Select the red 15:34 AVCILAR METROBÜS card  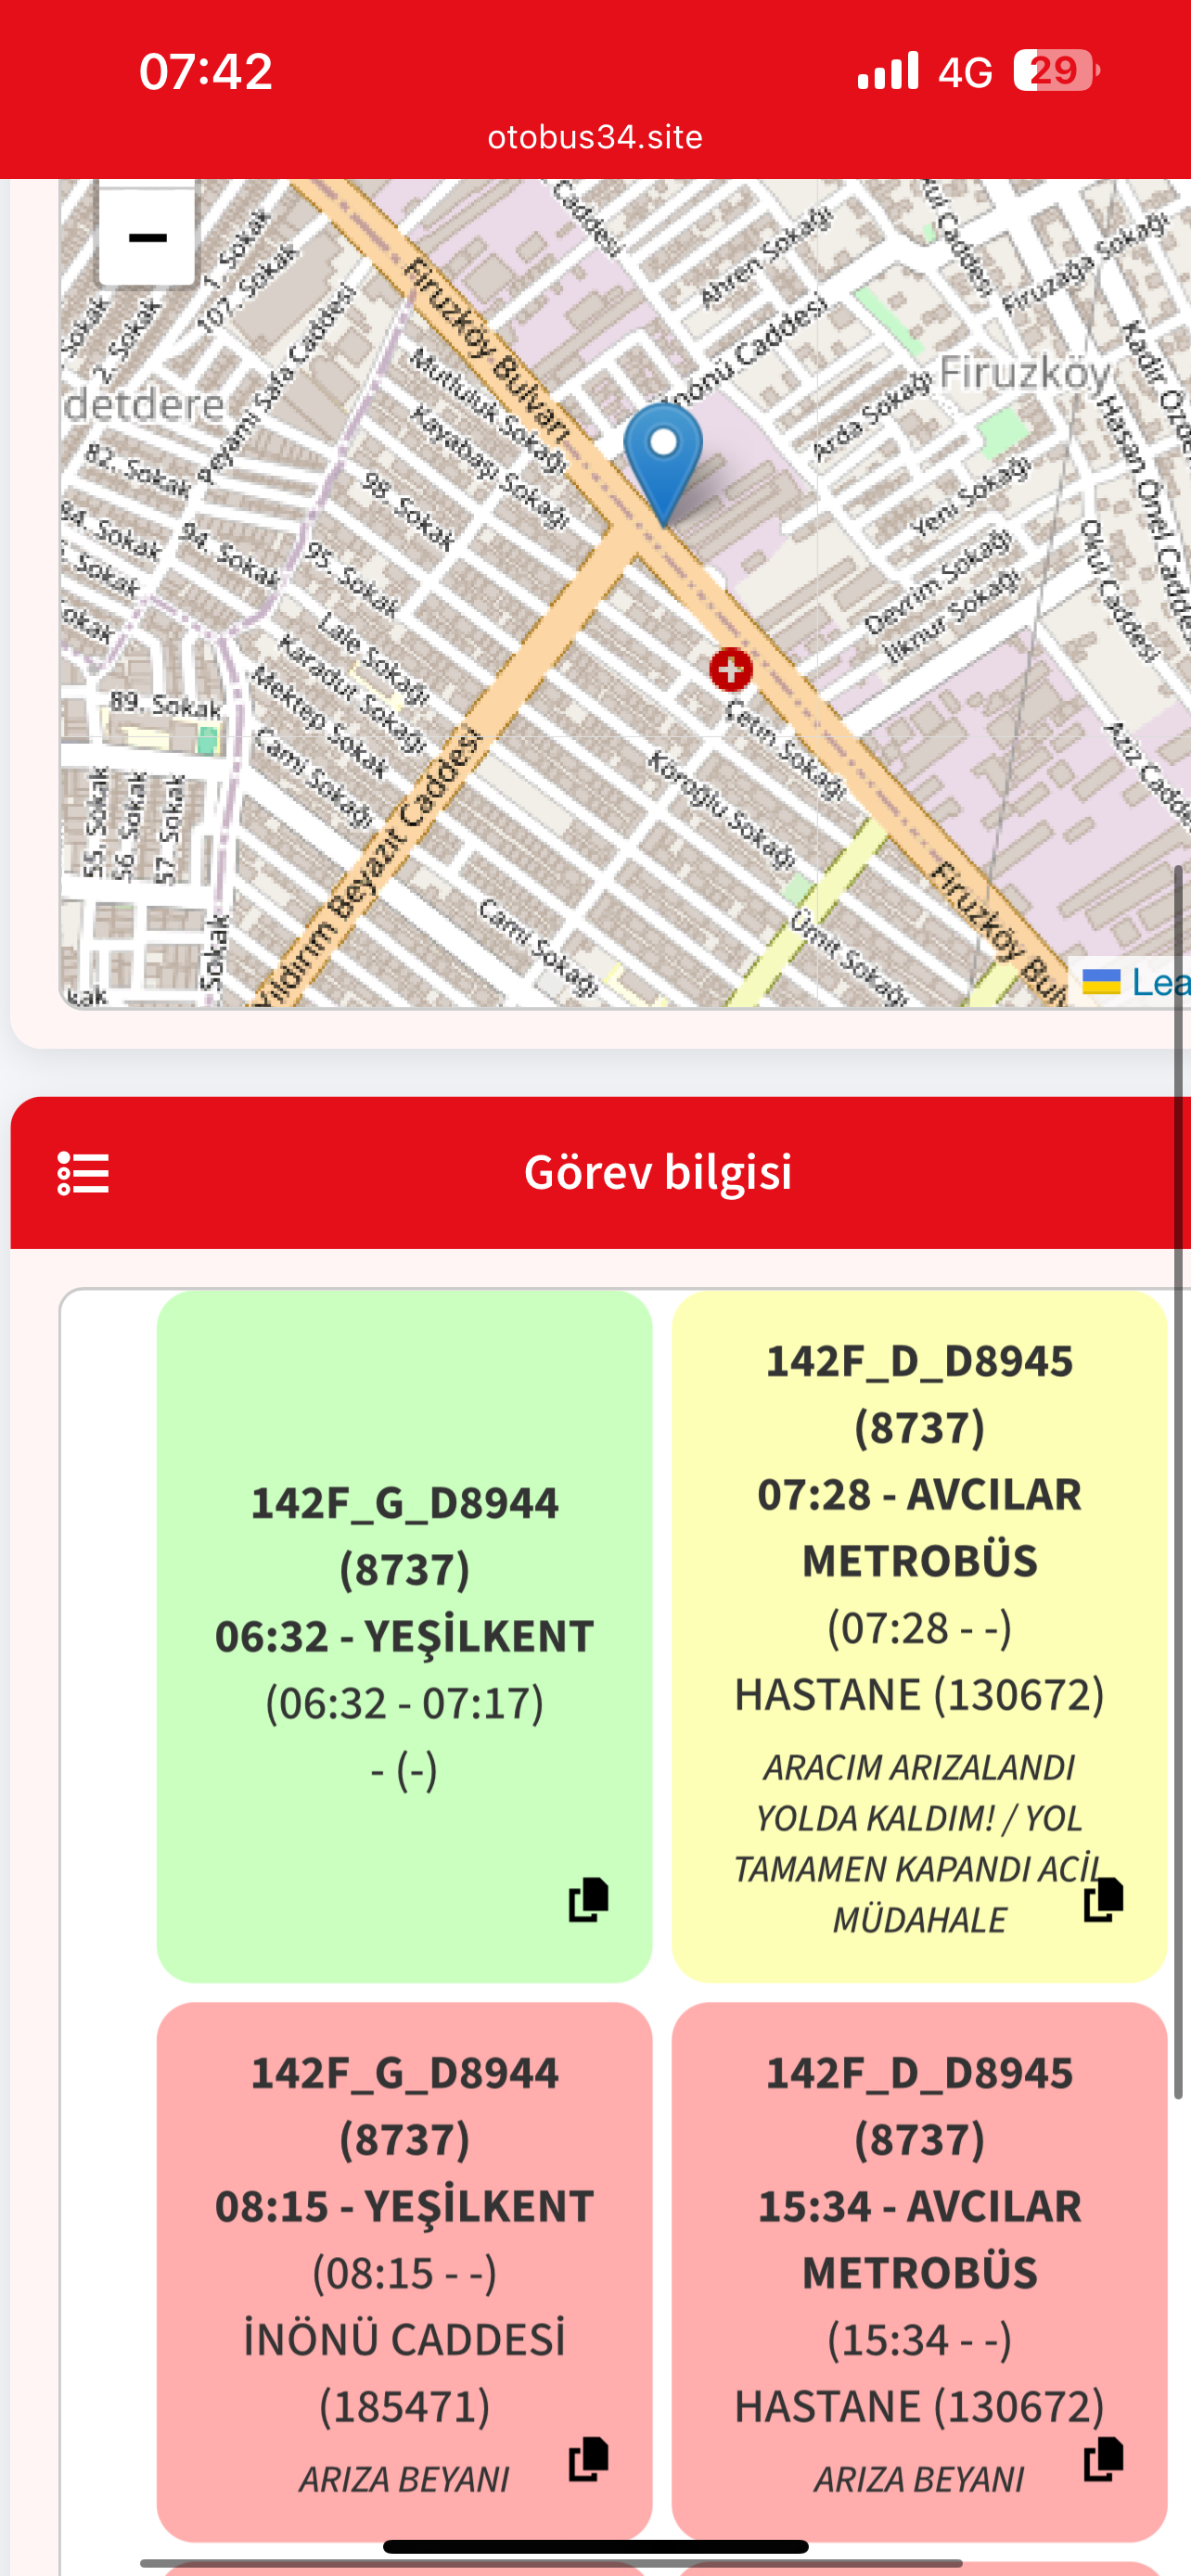(x=920, y=2271)
